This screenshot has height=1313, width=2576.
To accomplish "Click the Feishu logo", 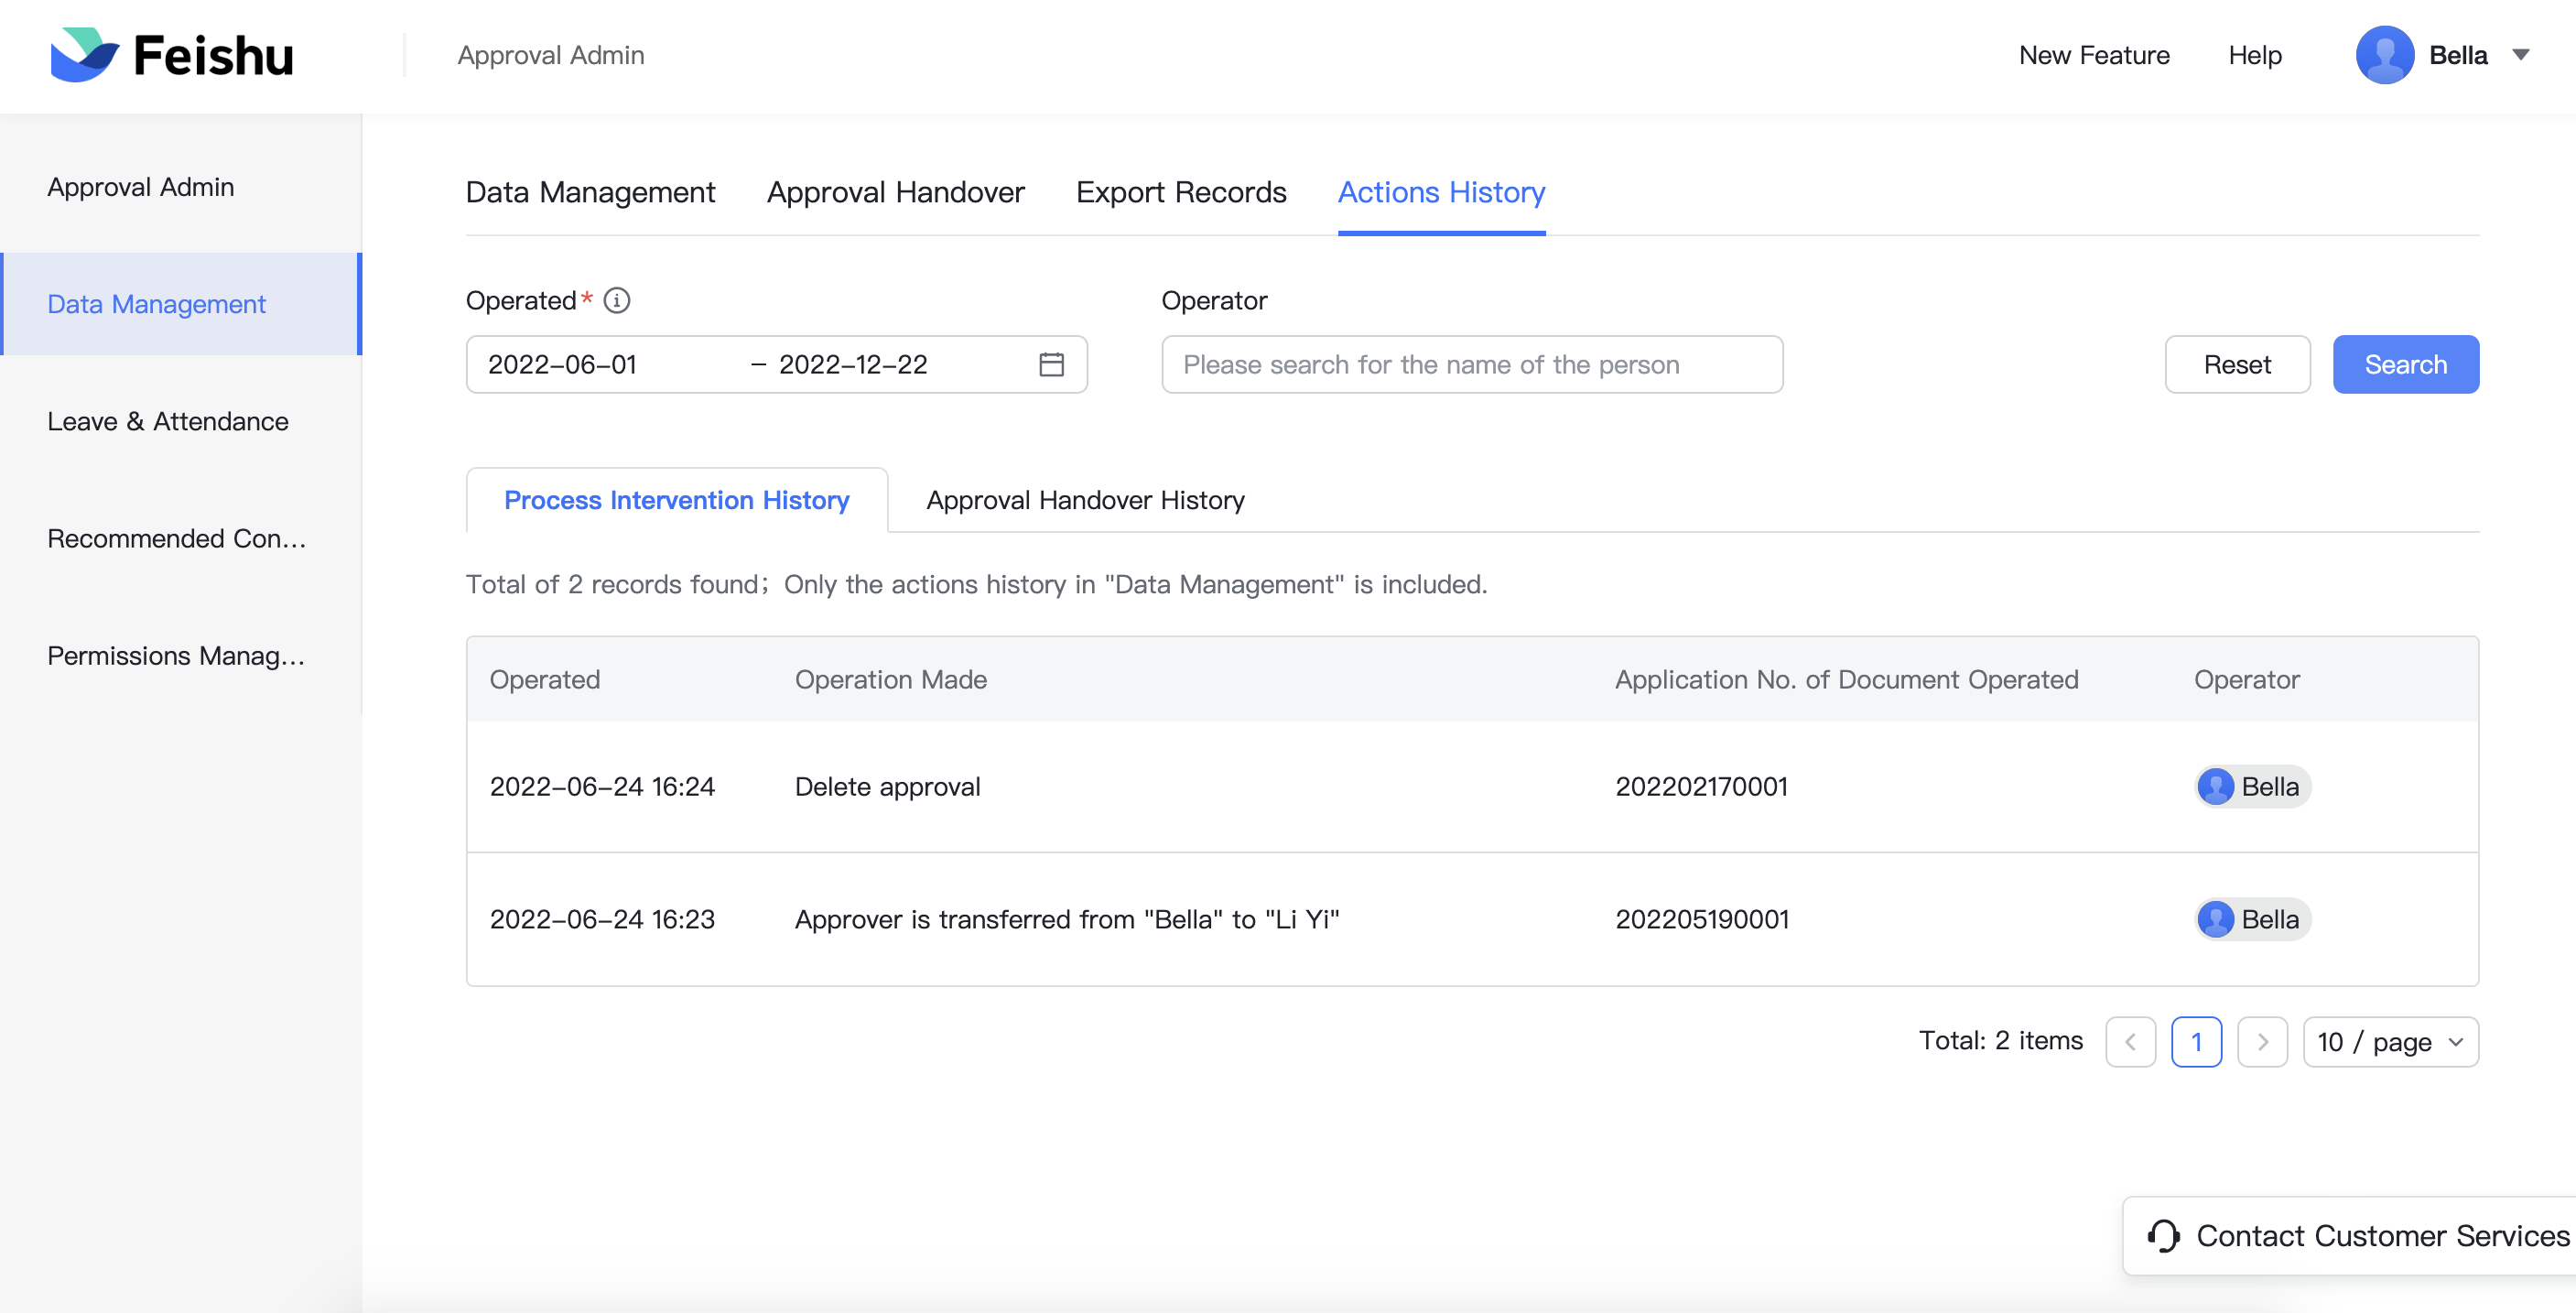I will click(172, 55).
